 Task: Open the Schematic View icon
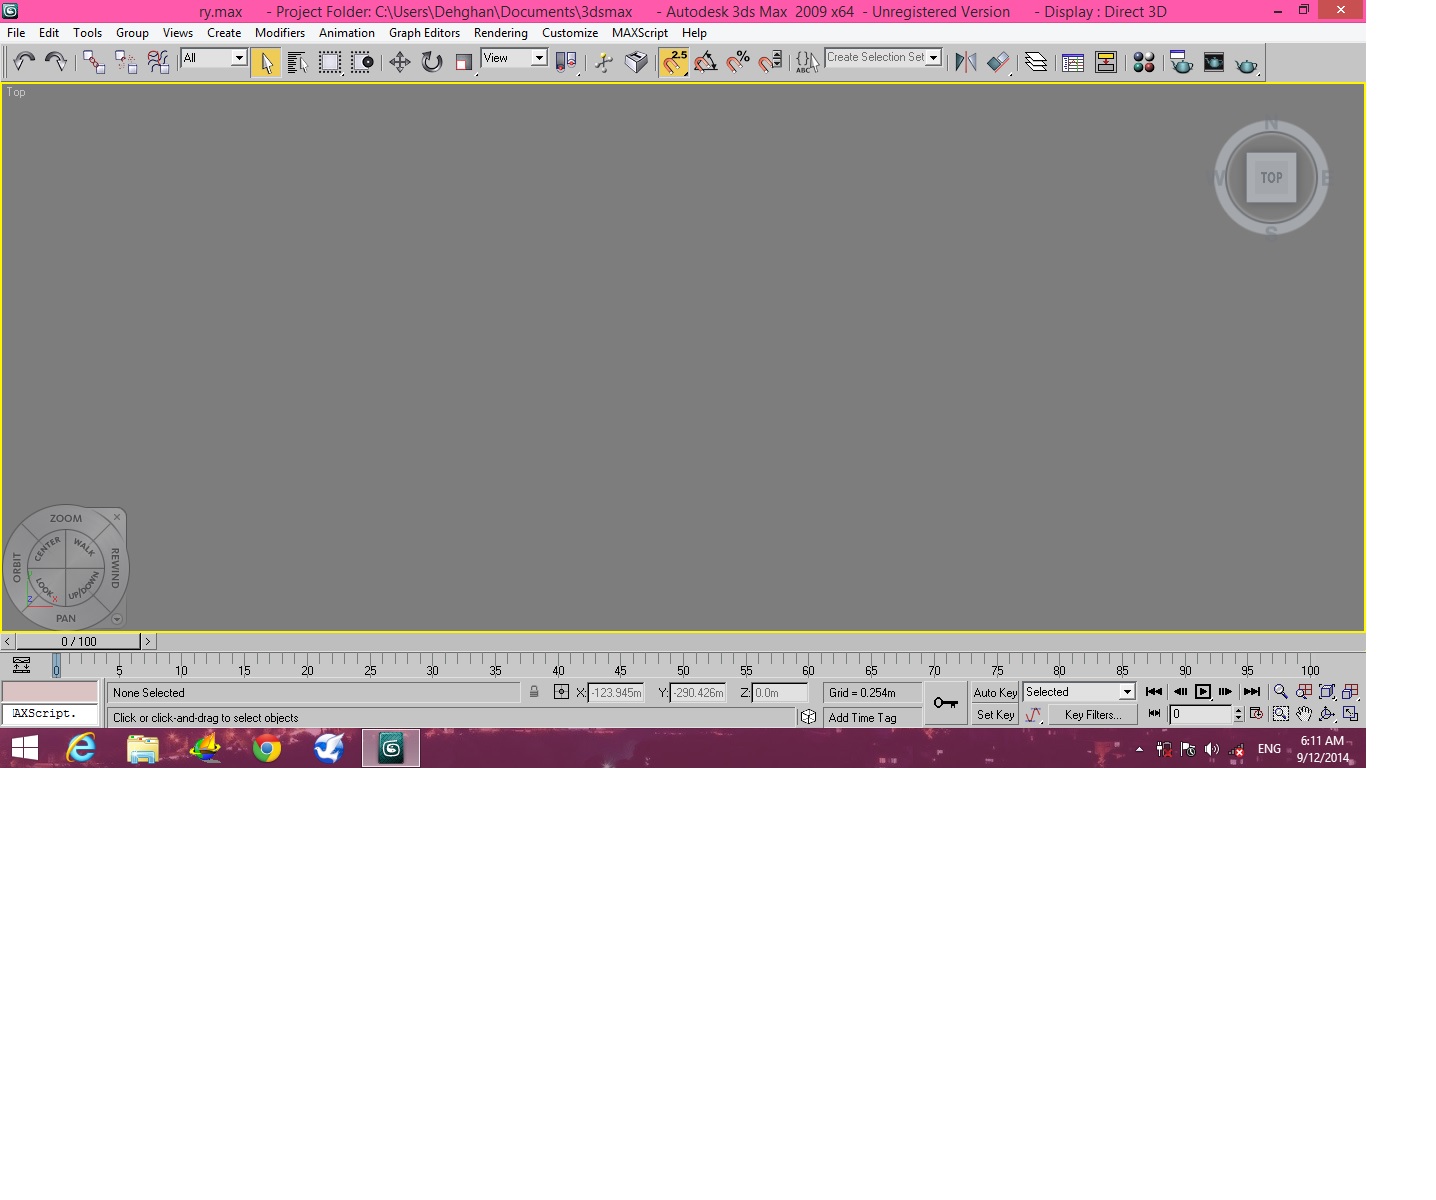[x=1106, y=62]
